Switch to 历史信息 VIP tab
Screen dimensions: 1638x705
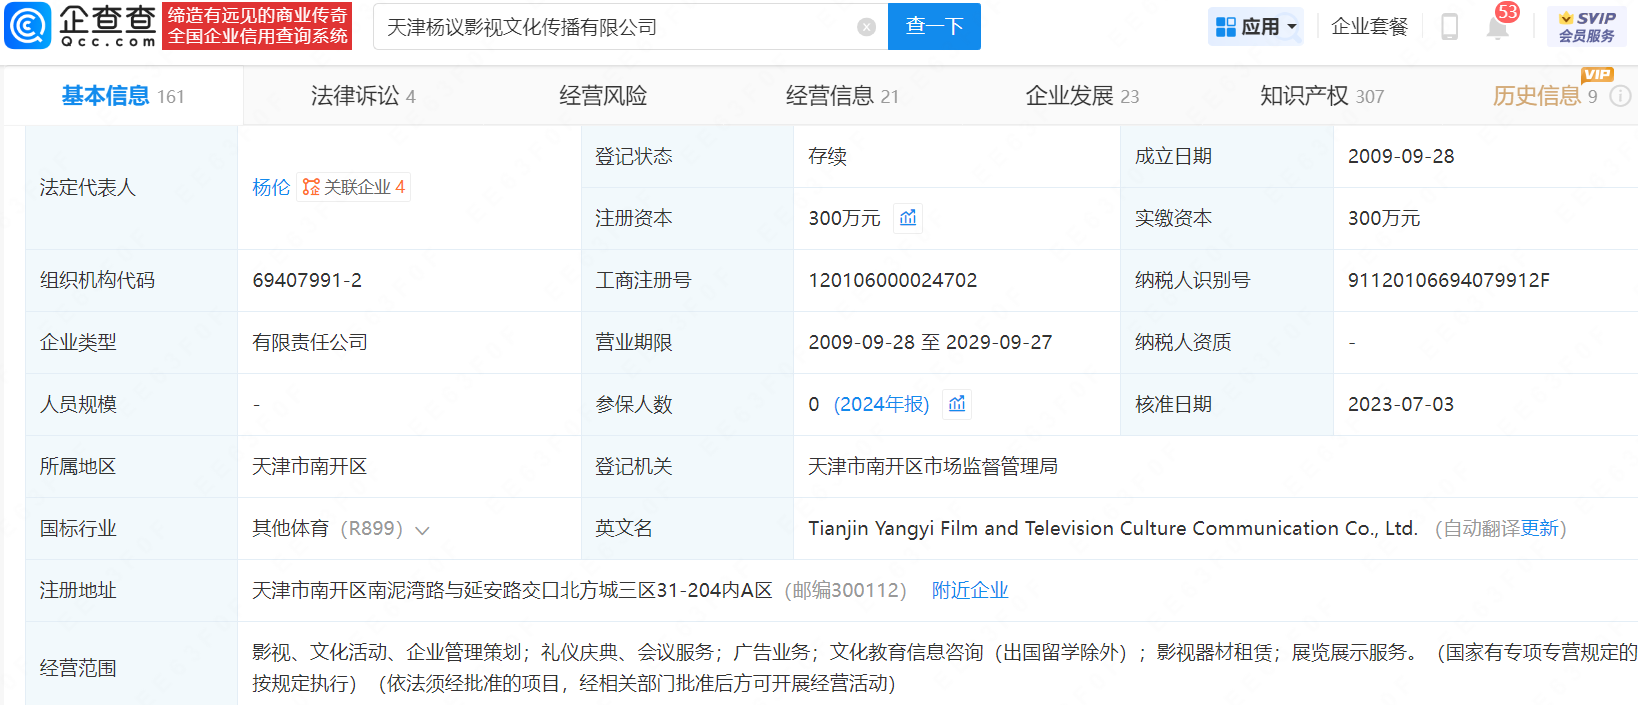[x=1545, y=96]
